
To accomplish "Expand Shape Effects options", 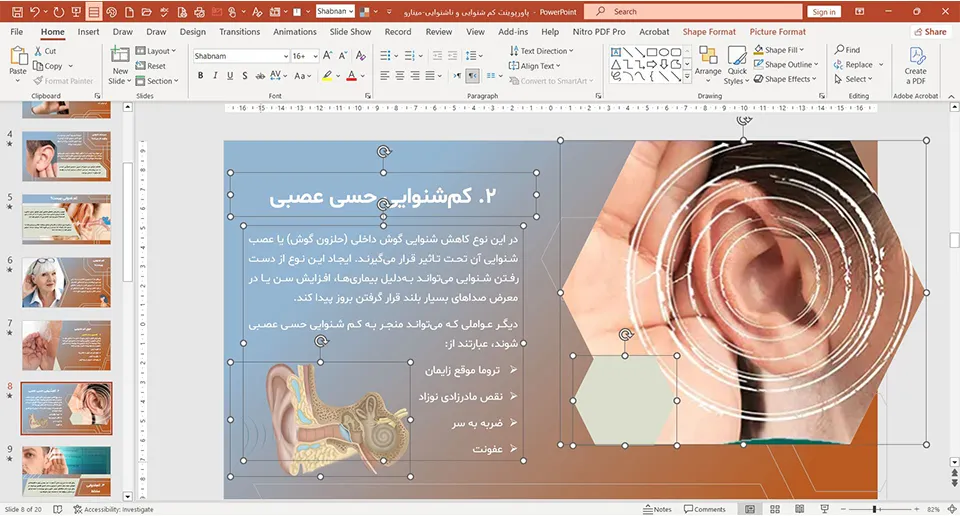I will [786, 79].
